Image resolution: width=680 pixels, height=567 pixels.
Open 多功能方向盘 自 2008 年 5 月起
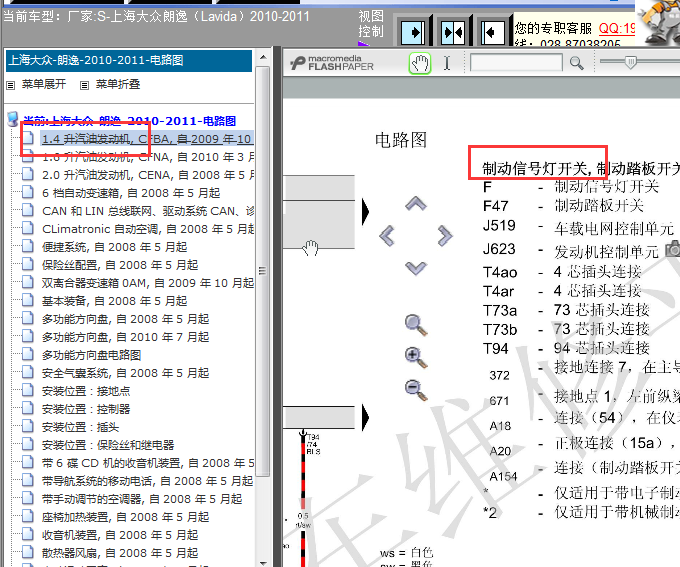(125, 319)
